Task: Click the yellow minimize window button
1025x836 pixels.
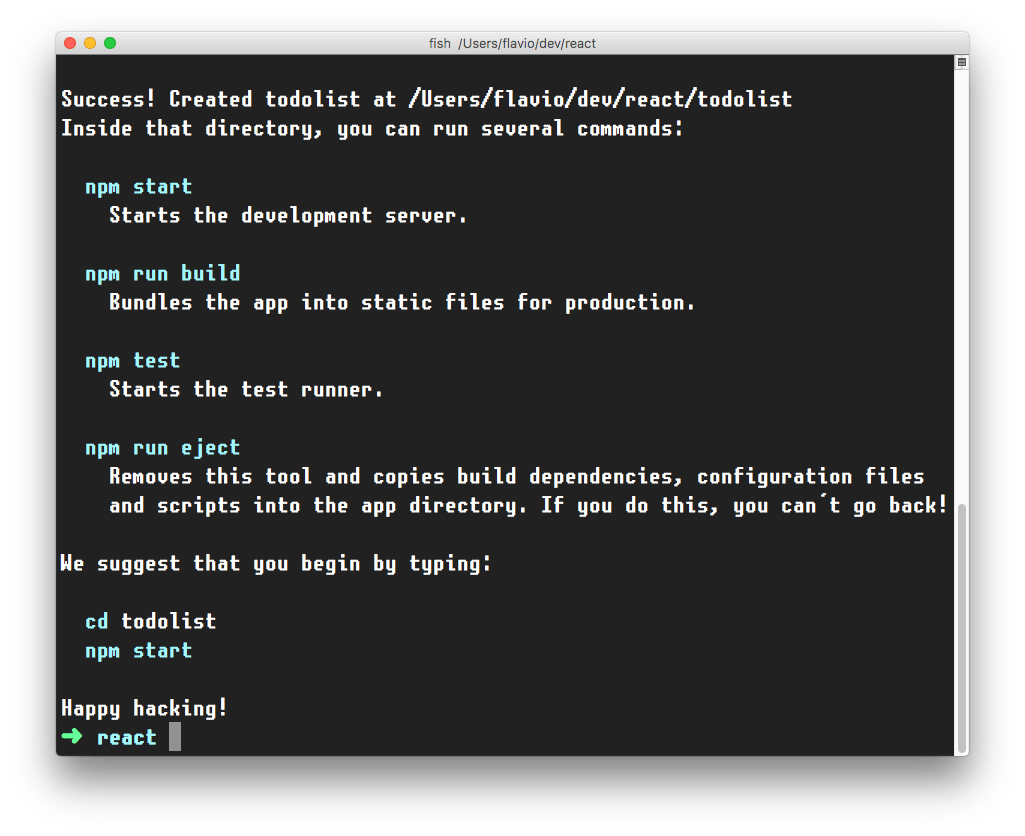Action: coord(90,43)
